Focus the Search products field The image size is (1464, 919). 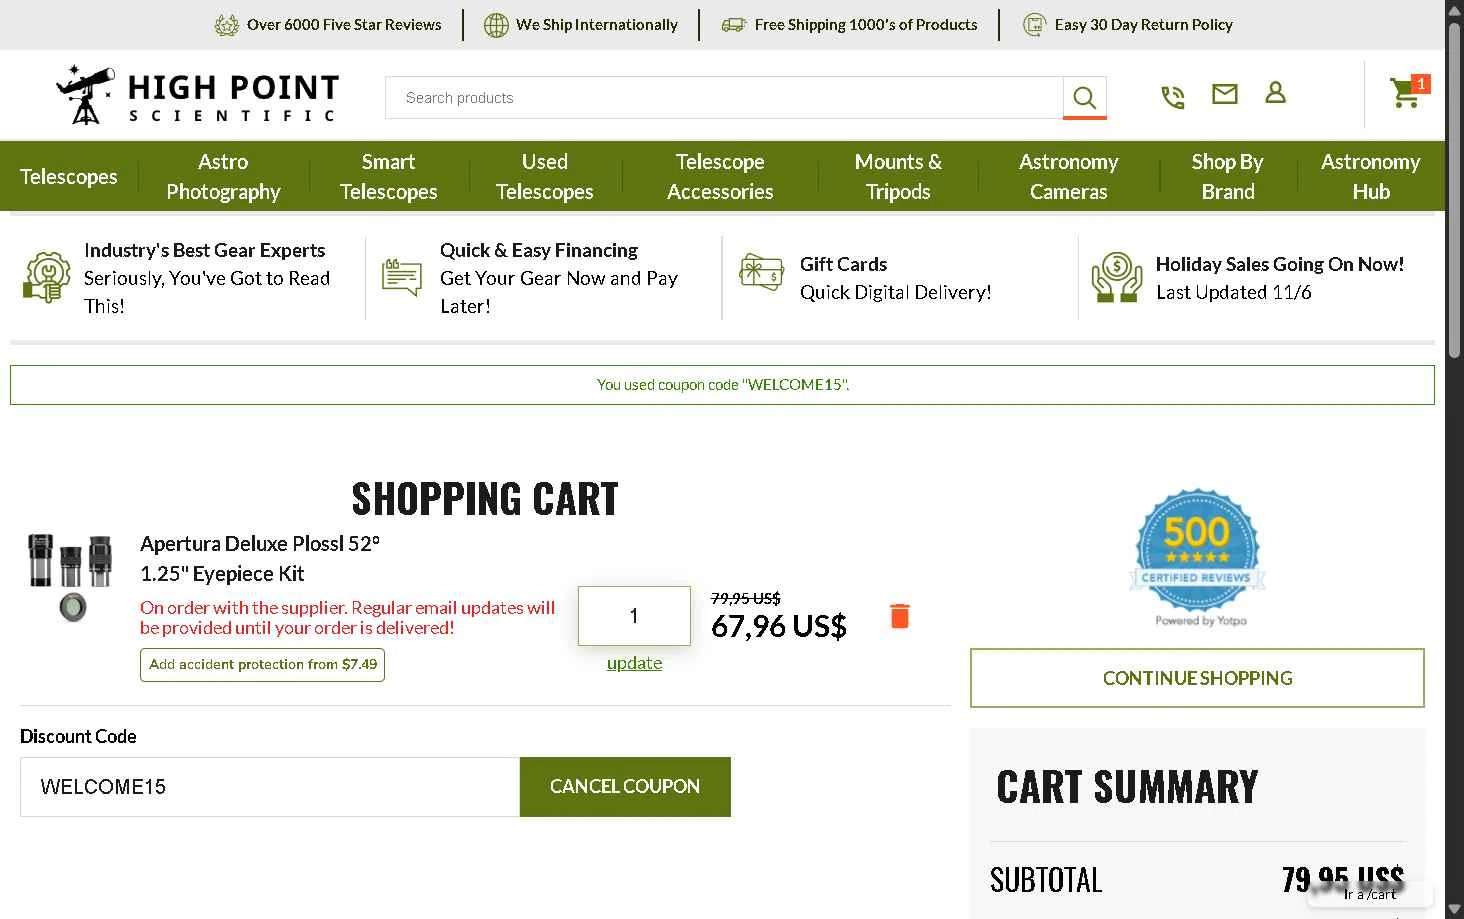[x=724, y=98]
